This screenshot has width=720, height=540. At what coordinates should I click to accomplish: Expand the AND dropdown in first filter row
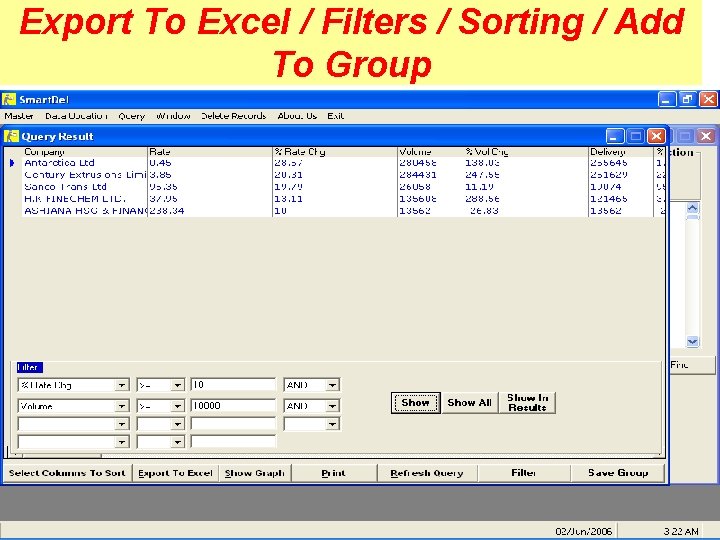332,385
